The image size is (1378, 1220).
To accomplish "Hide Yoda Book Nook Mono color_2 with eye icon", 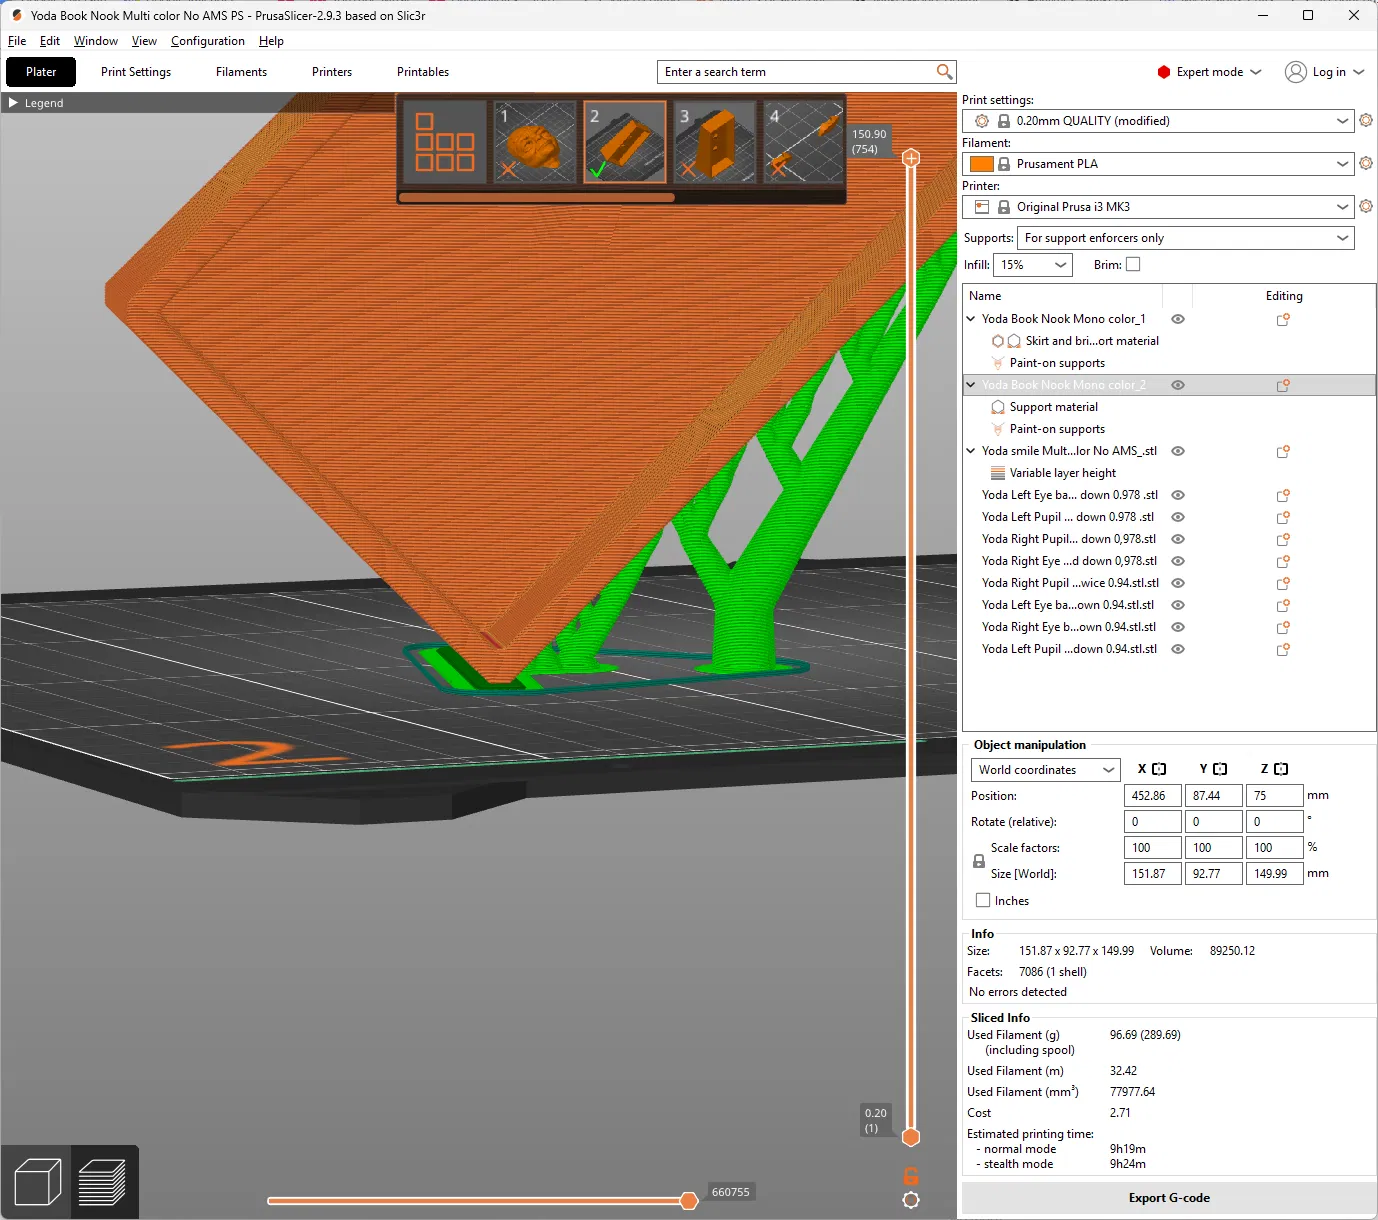I will click(x=1178, y=385).
